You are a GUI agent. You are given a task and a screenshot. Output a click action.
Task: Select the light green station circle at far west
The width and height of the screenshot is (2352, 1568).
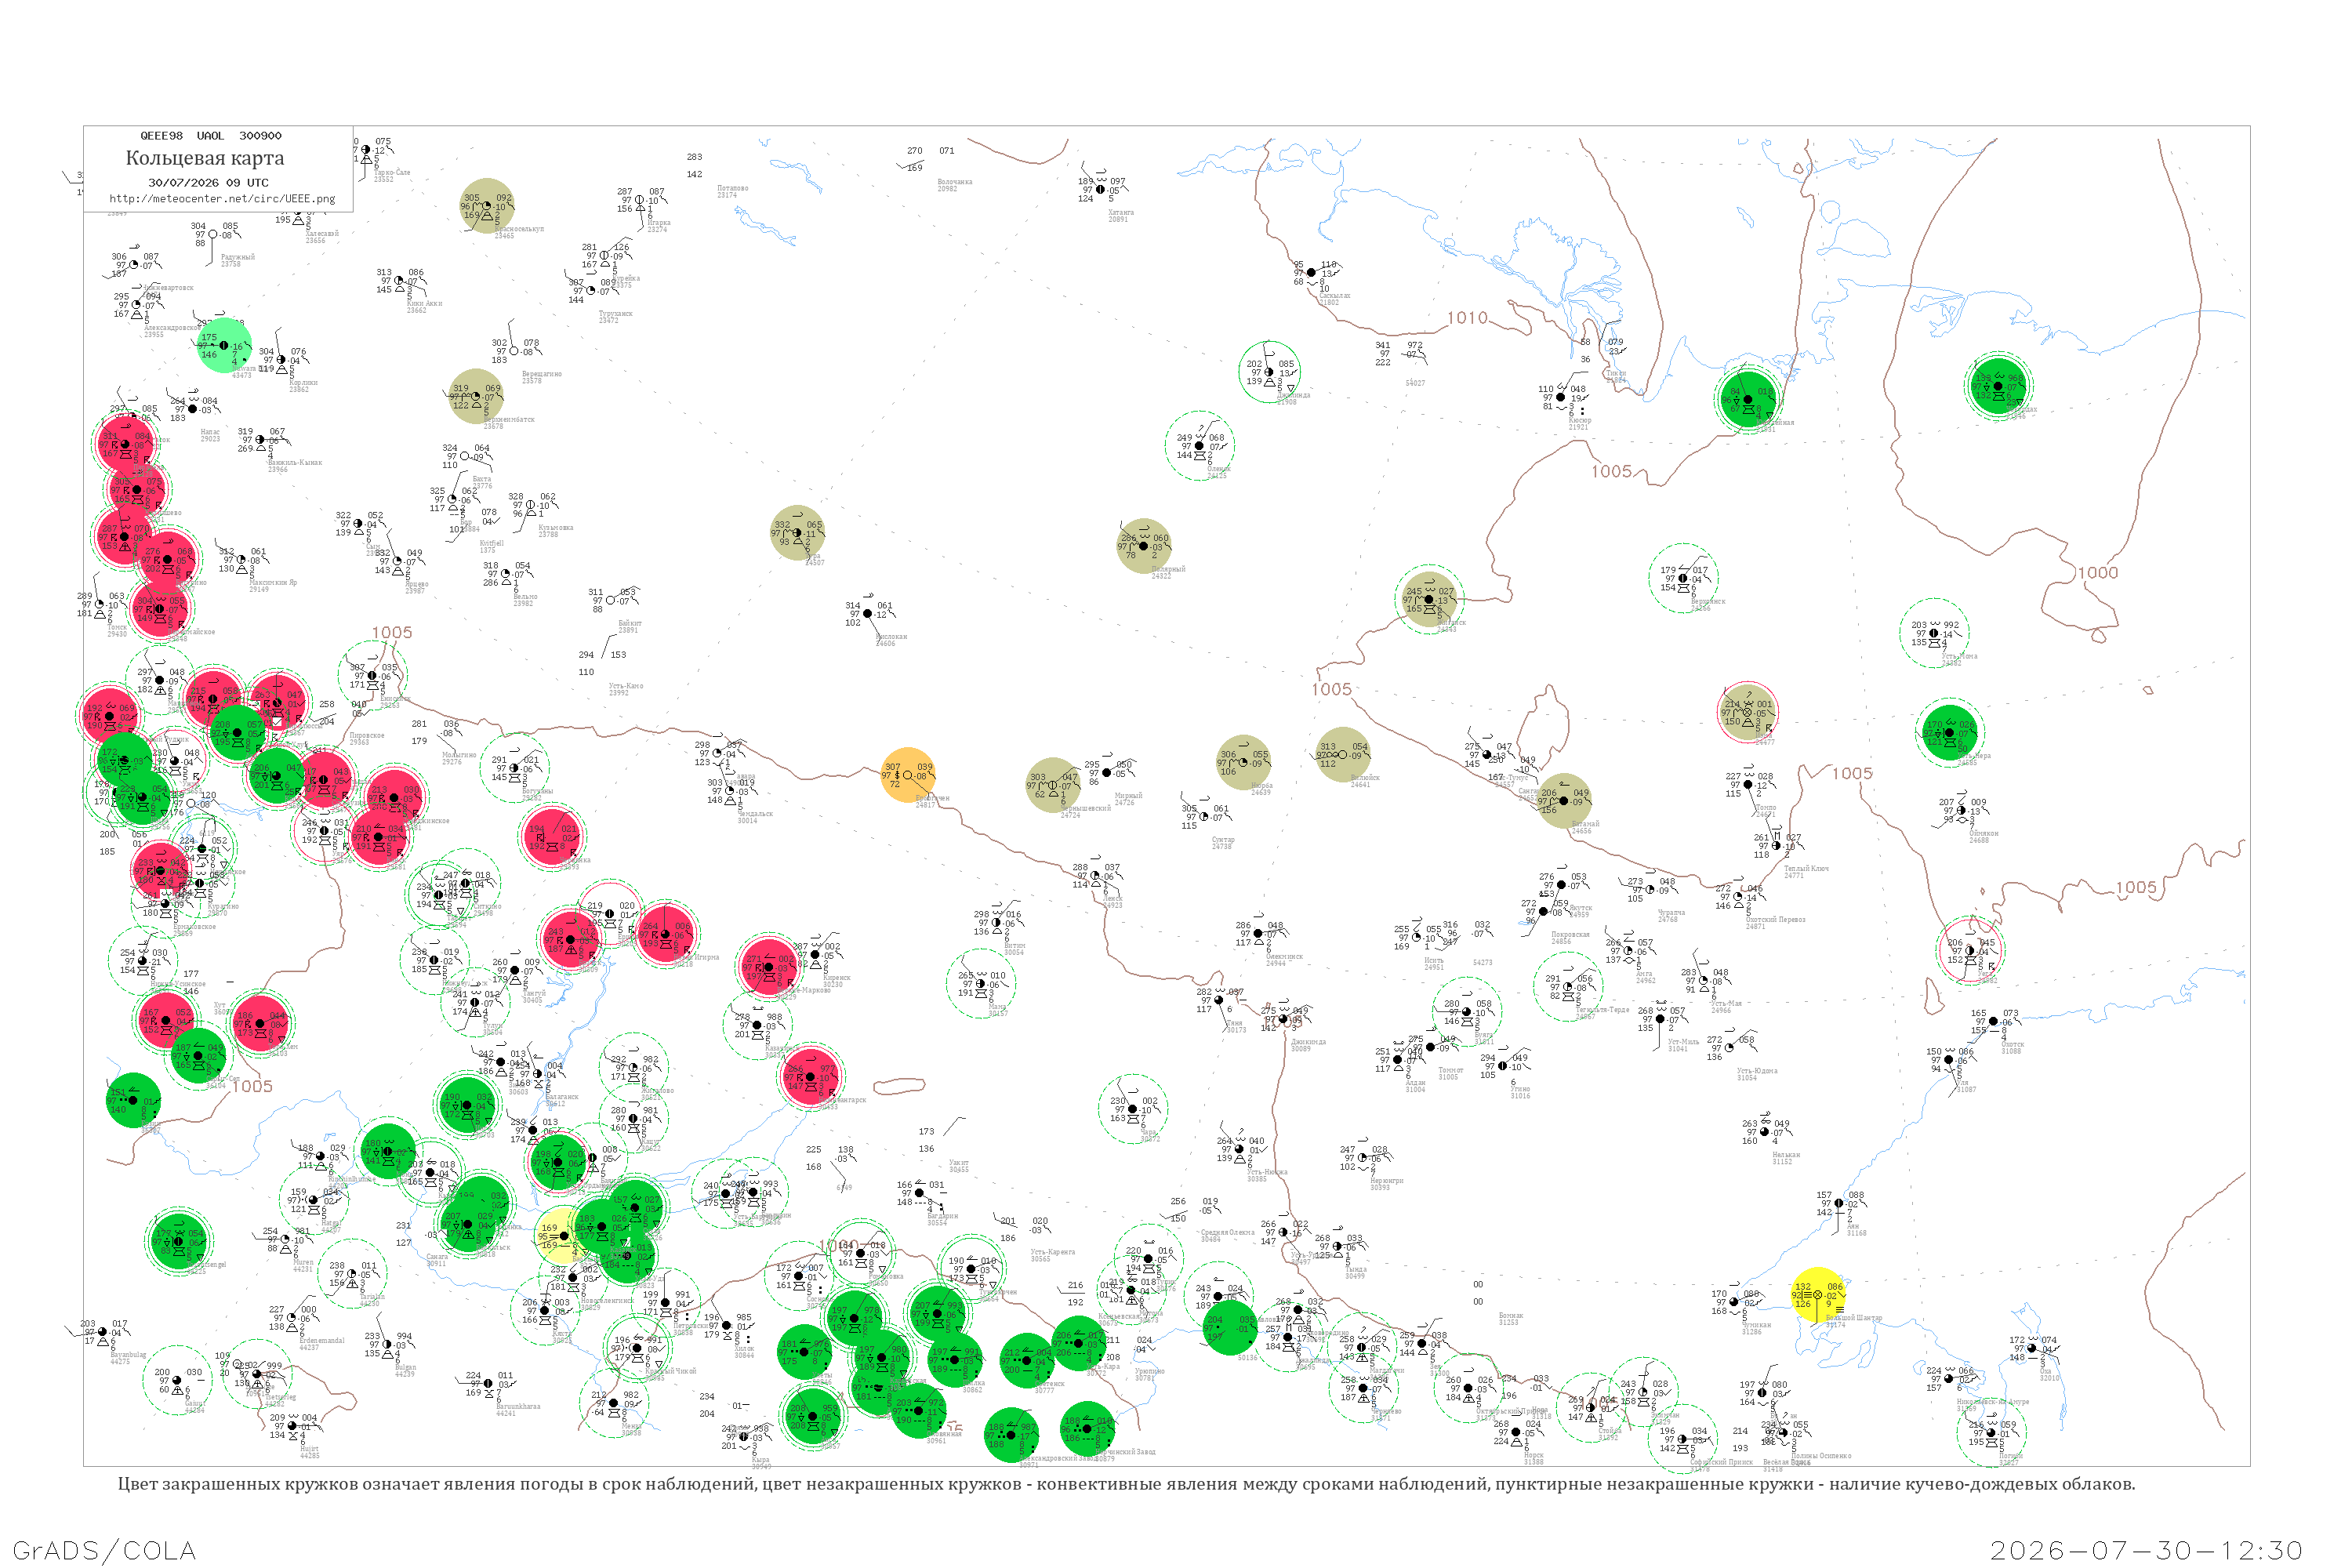[x=224, y=345]
